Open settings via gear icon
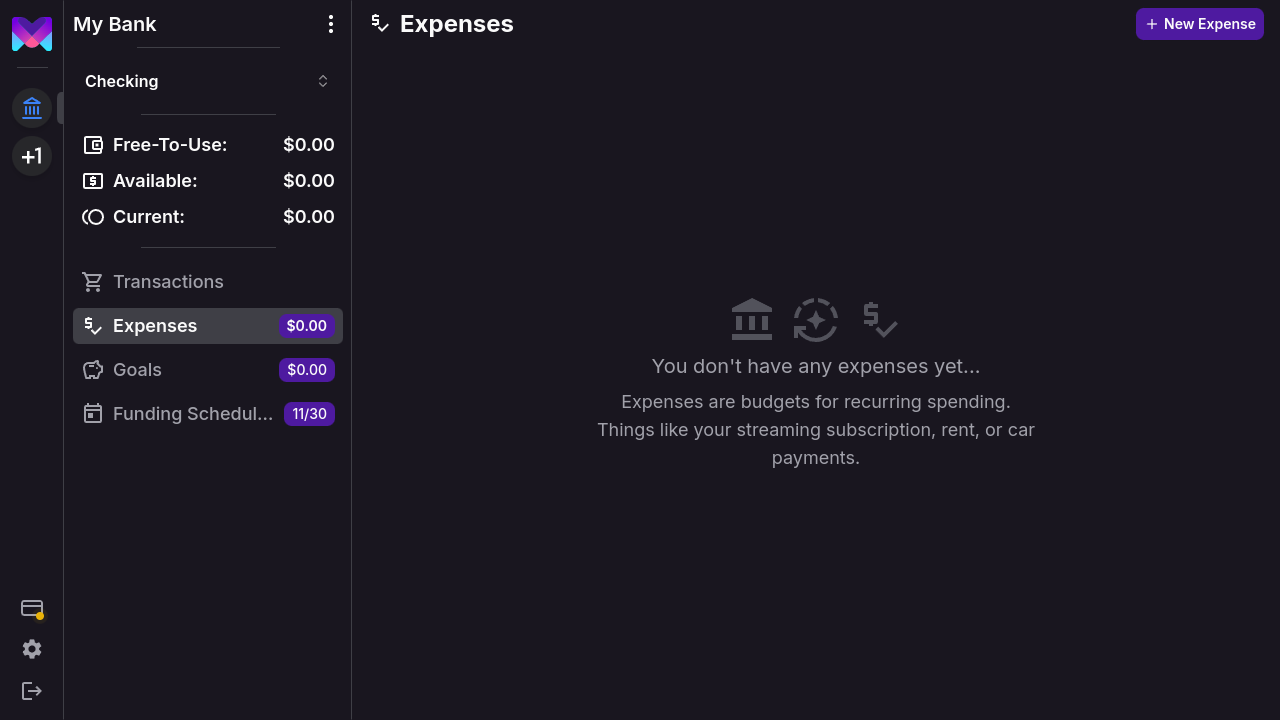The image size is (1280, 720). click(32, 649)
